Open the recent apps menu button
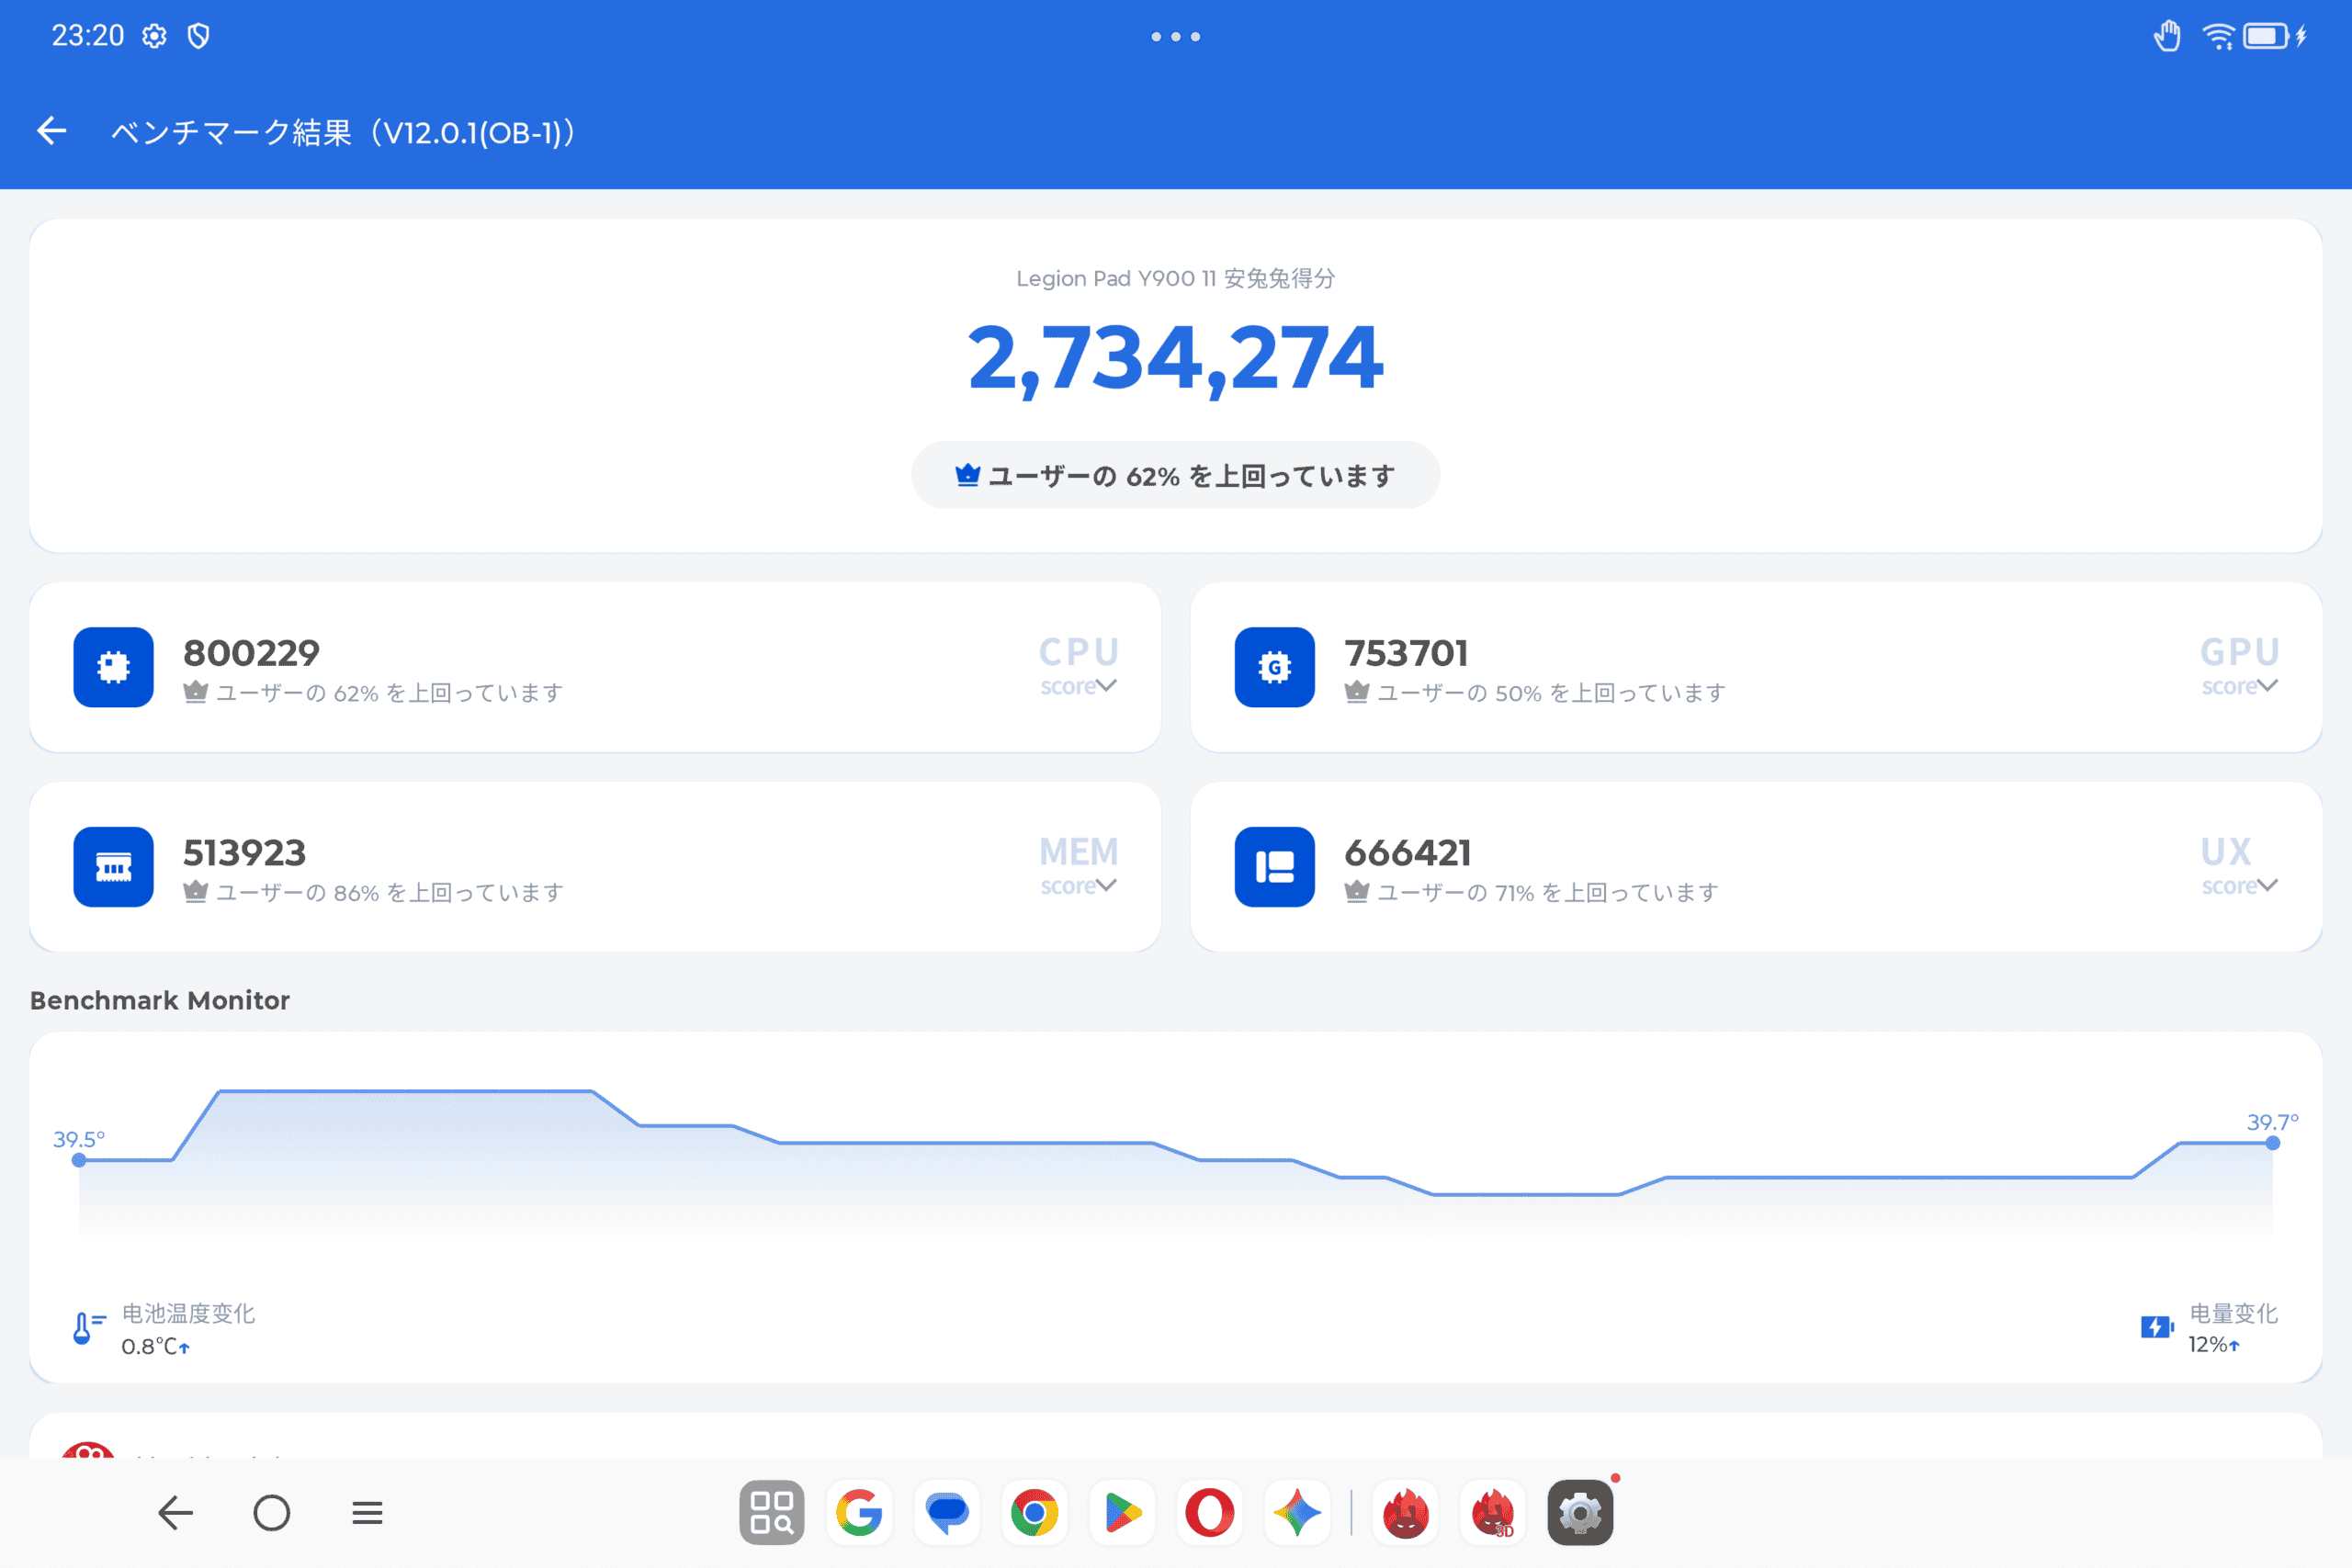 367,1512
